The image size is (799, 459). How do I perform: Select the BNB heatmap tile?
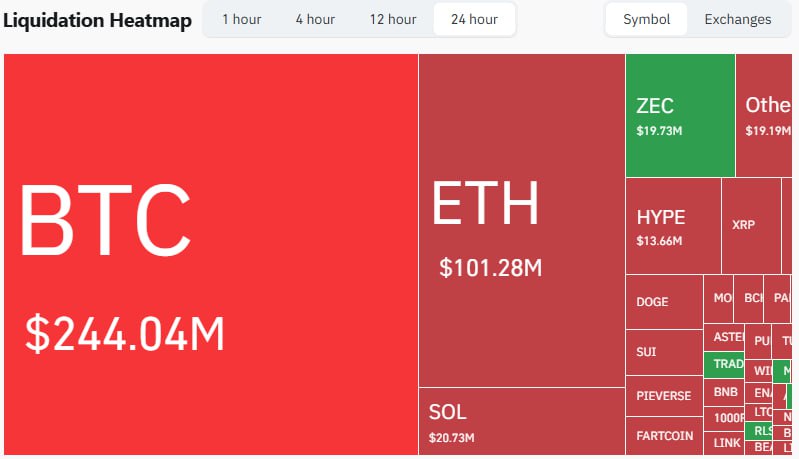[726, 391]
